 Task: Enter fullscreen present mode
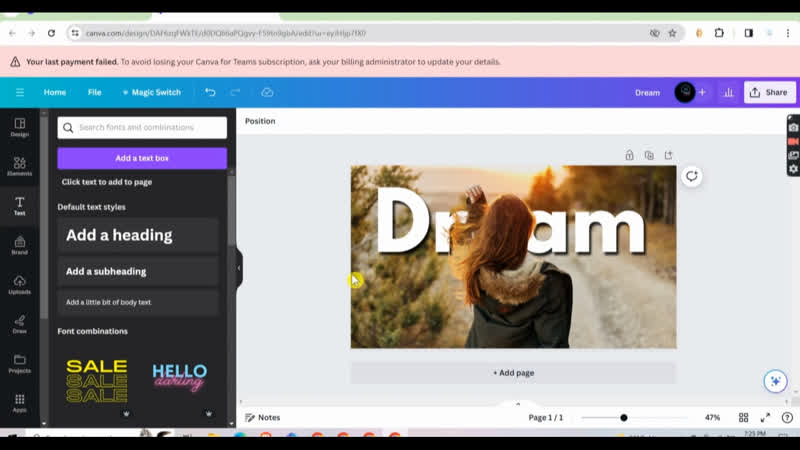(x=765, y=417)
